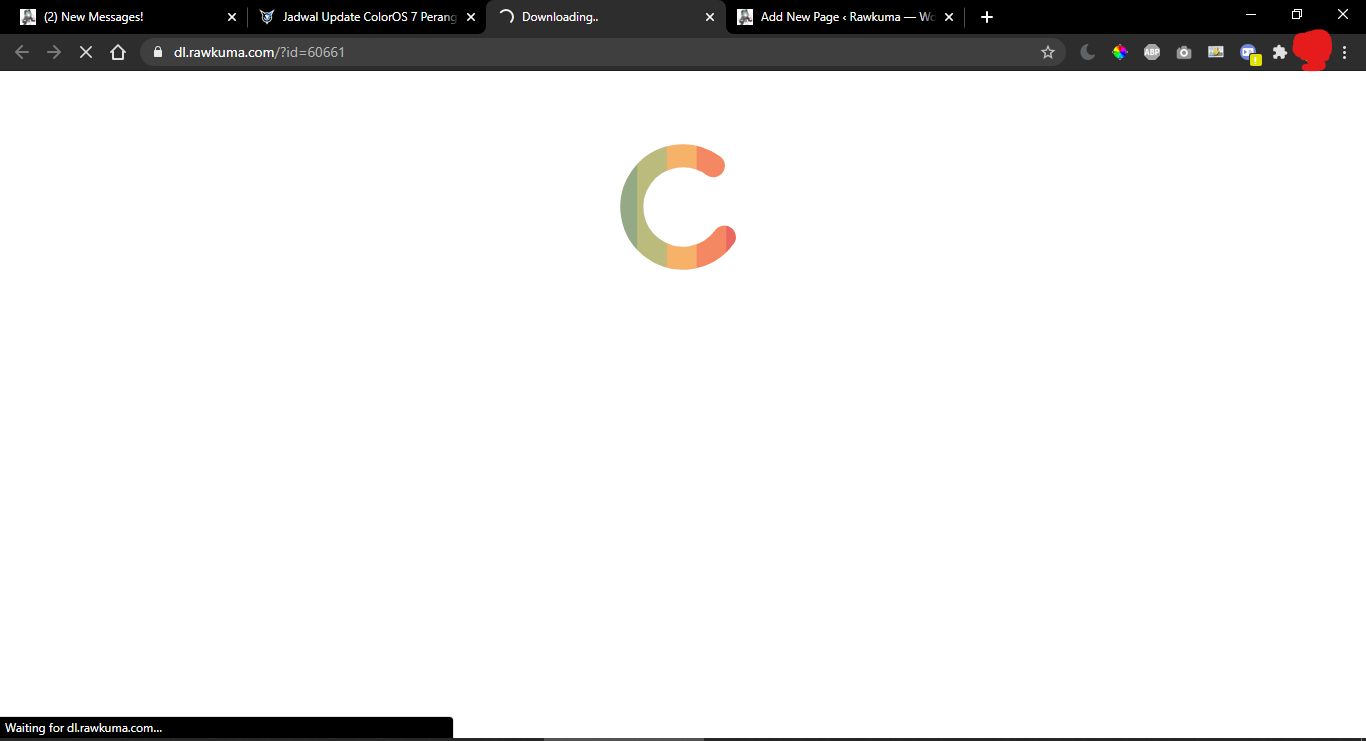Open the Adblock Plus extension
The image size is (1366, 741).
click(1152, 52)
